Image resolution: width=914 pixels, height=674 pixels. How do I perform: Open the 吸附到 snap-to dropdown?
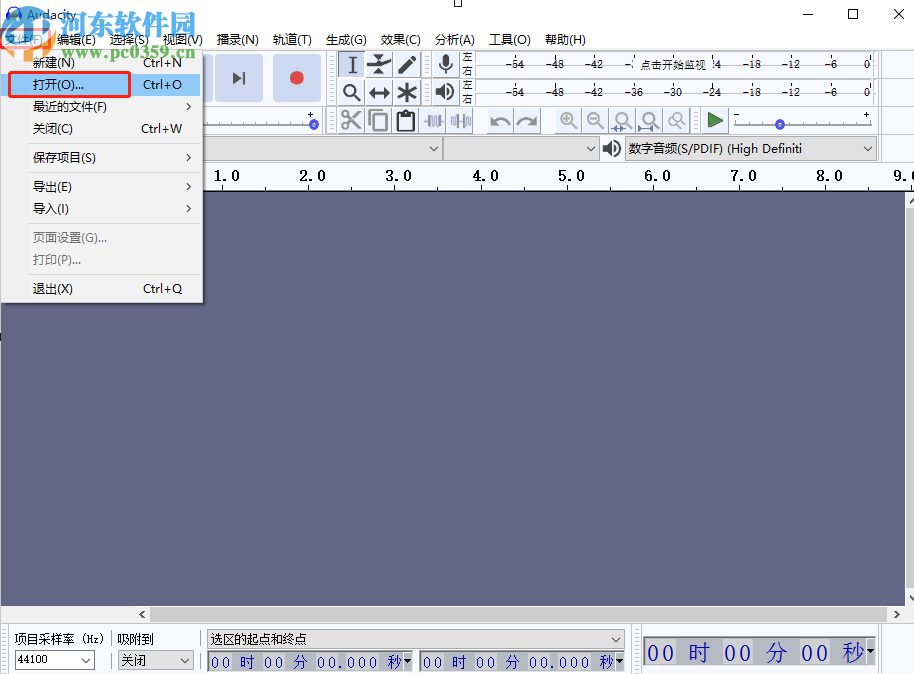point(155,660)
